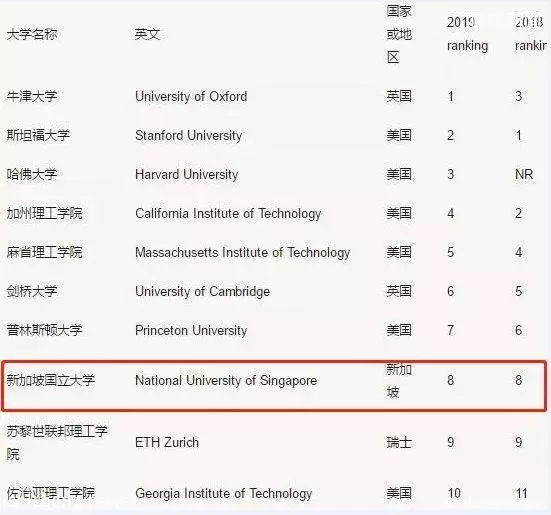Select the NR value in Harvard row
551x515 pixels.
(524, 174)
